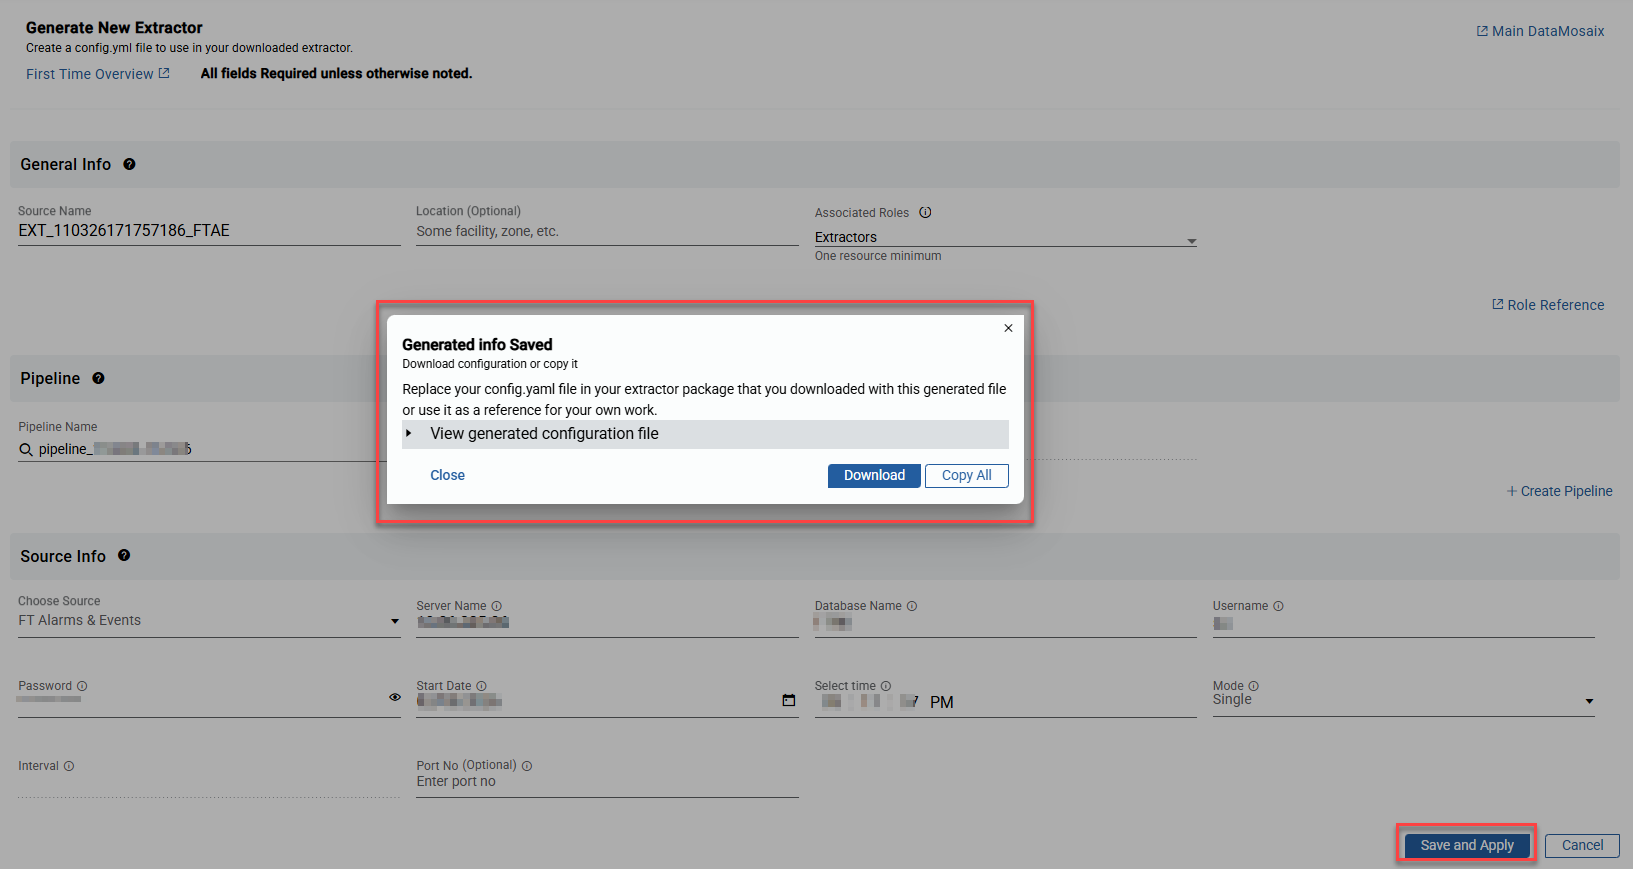
Task: Click the Select time field
Action: (x=1005, y=703)
